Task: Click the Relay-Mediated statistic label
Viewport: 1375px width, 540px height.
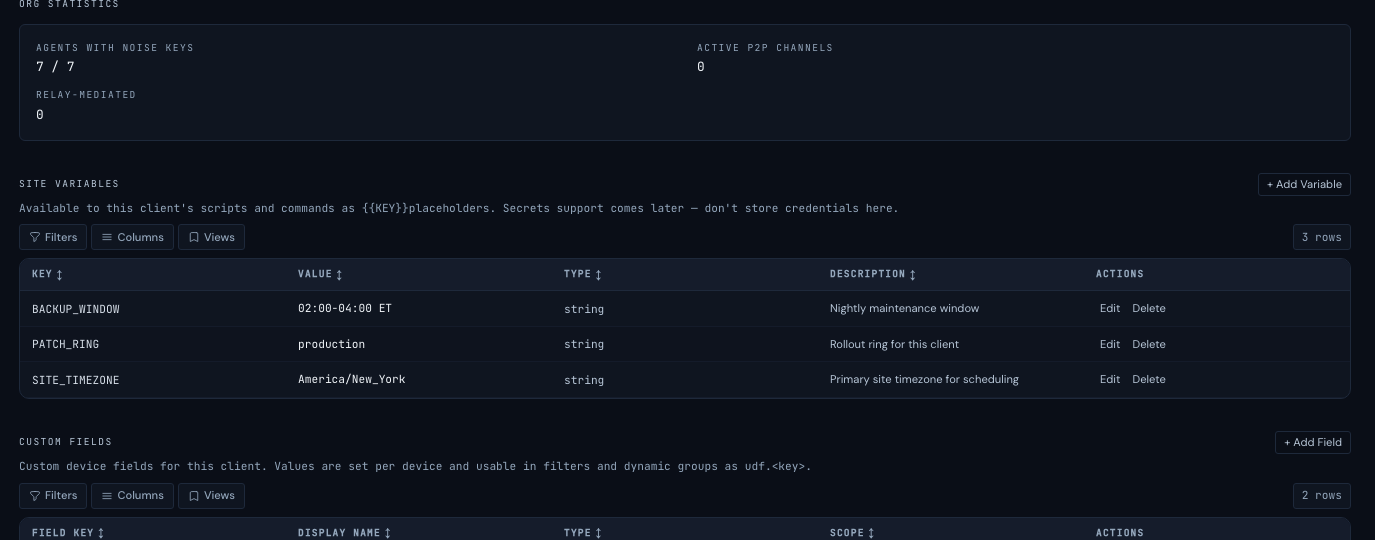Action: pyautogui.click(x=86, y=95)
